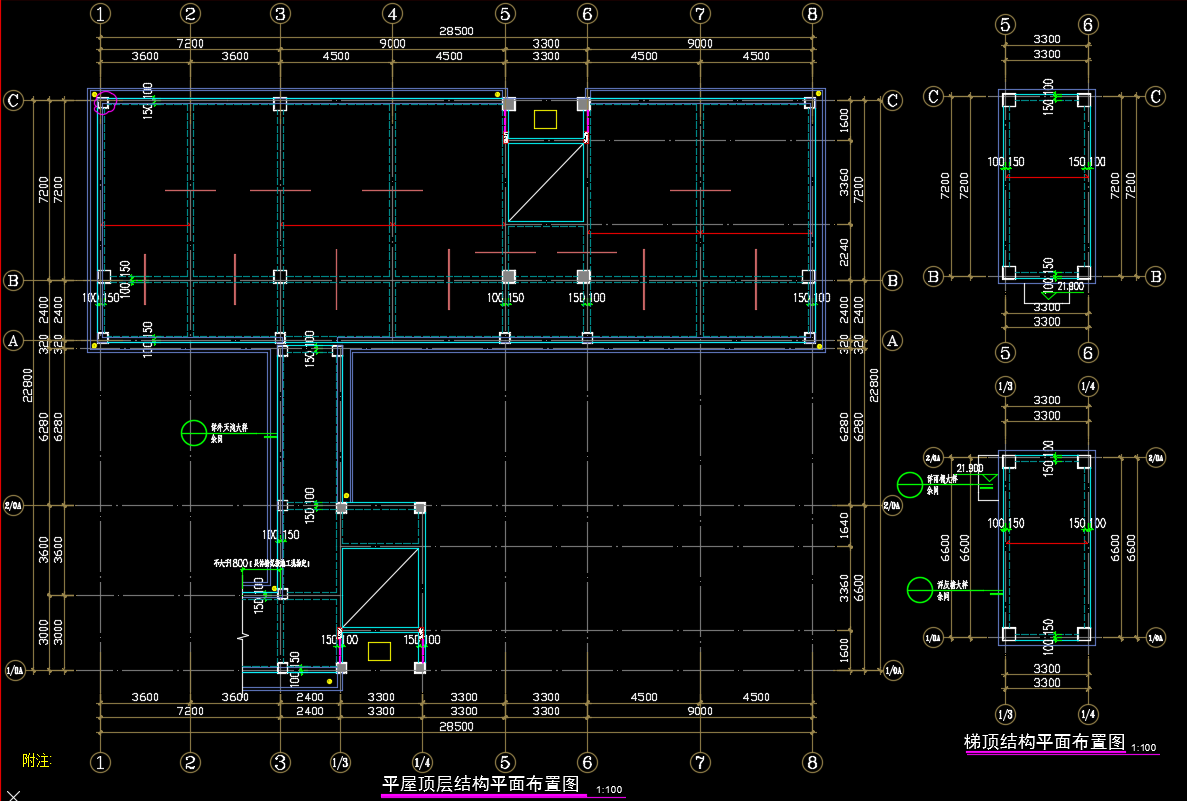Image resolution: width=1187 pixels, height=801 pixels.
Task: Select the gray column at grid B-6
Action: click(584, 276)
